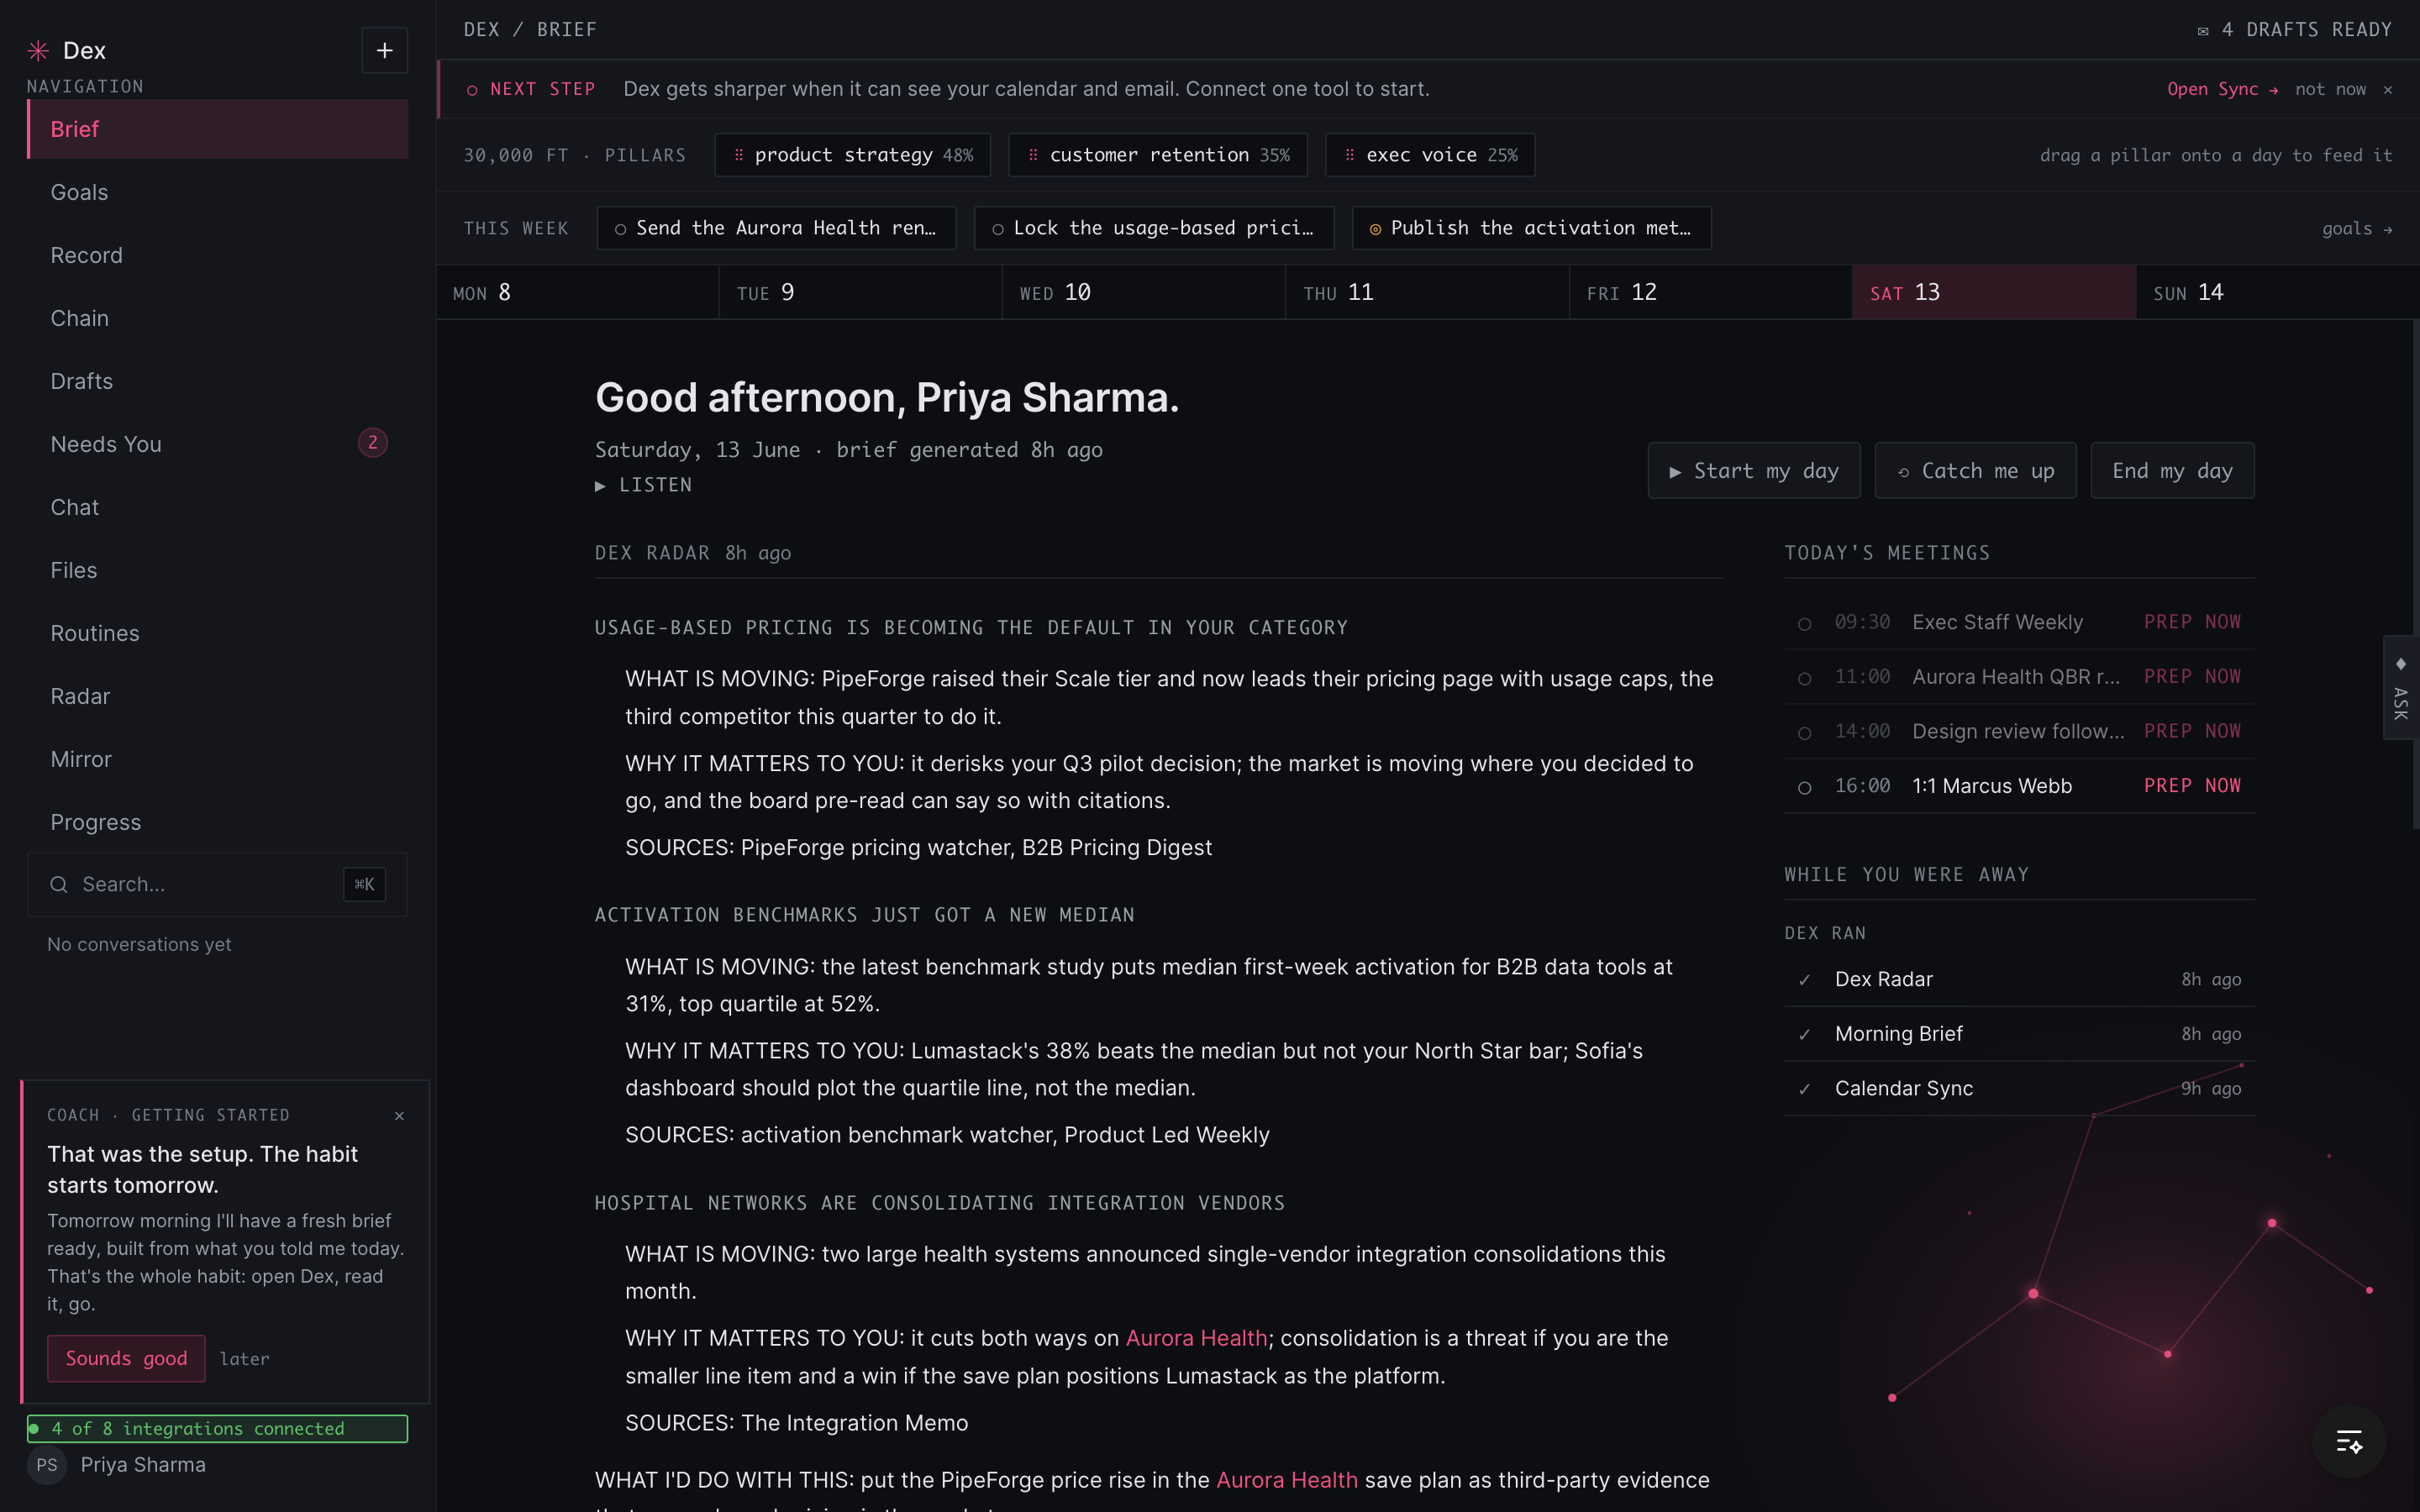Click the PS user avatar
Viewport: 2420px width, 1512px height.
pos(47,1465)
